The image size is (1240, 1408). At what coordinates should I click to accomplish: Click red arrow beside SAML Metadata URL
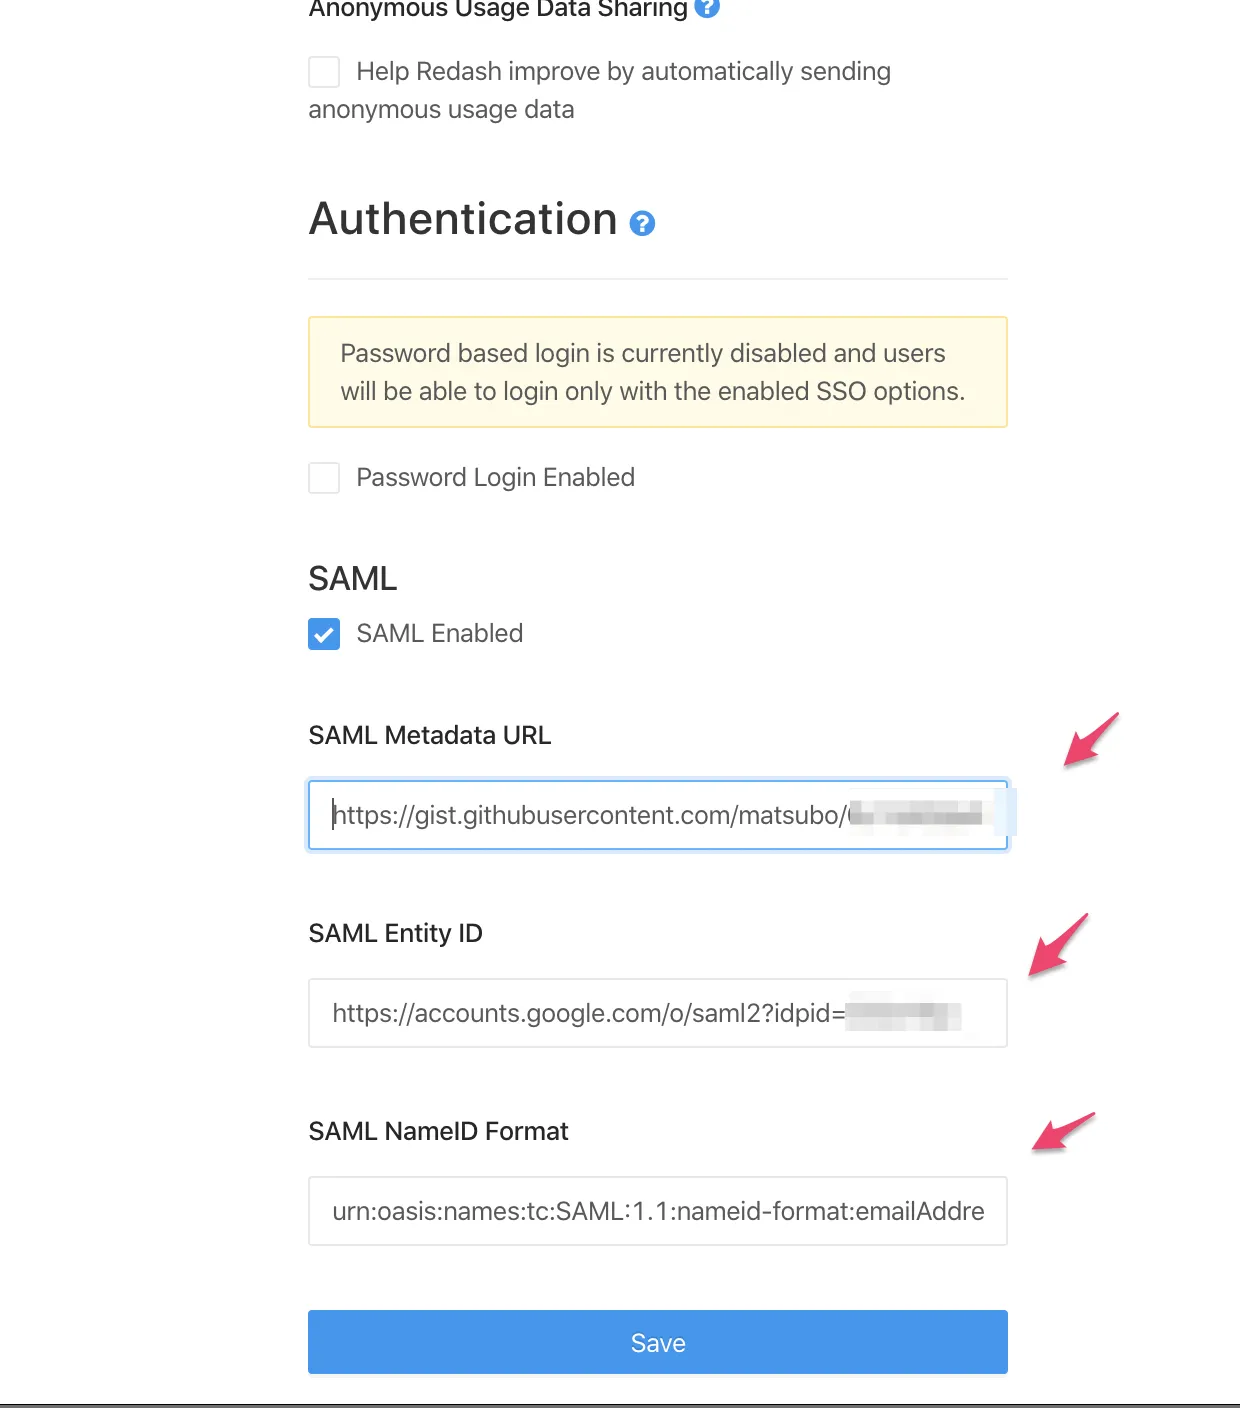1090,739
